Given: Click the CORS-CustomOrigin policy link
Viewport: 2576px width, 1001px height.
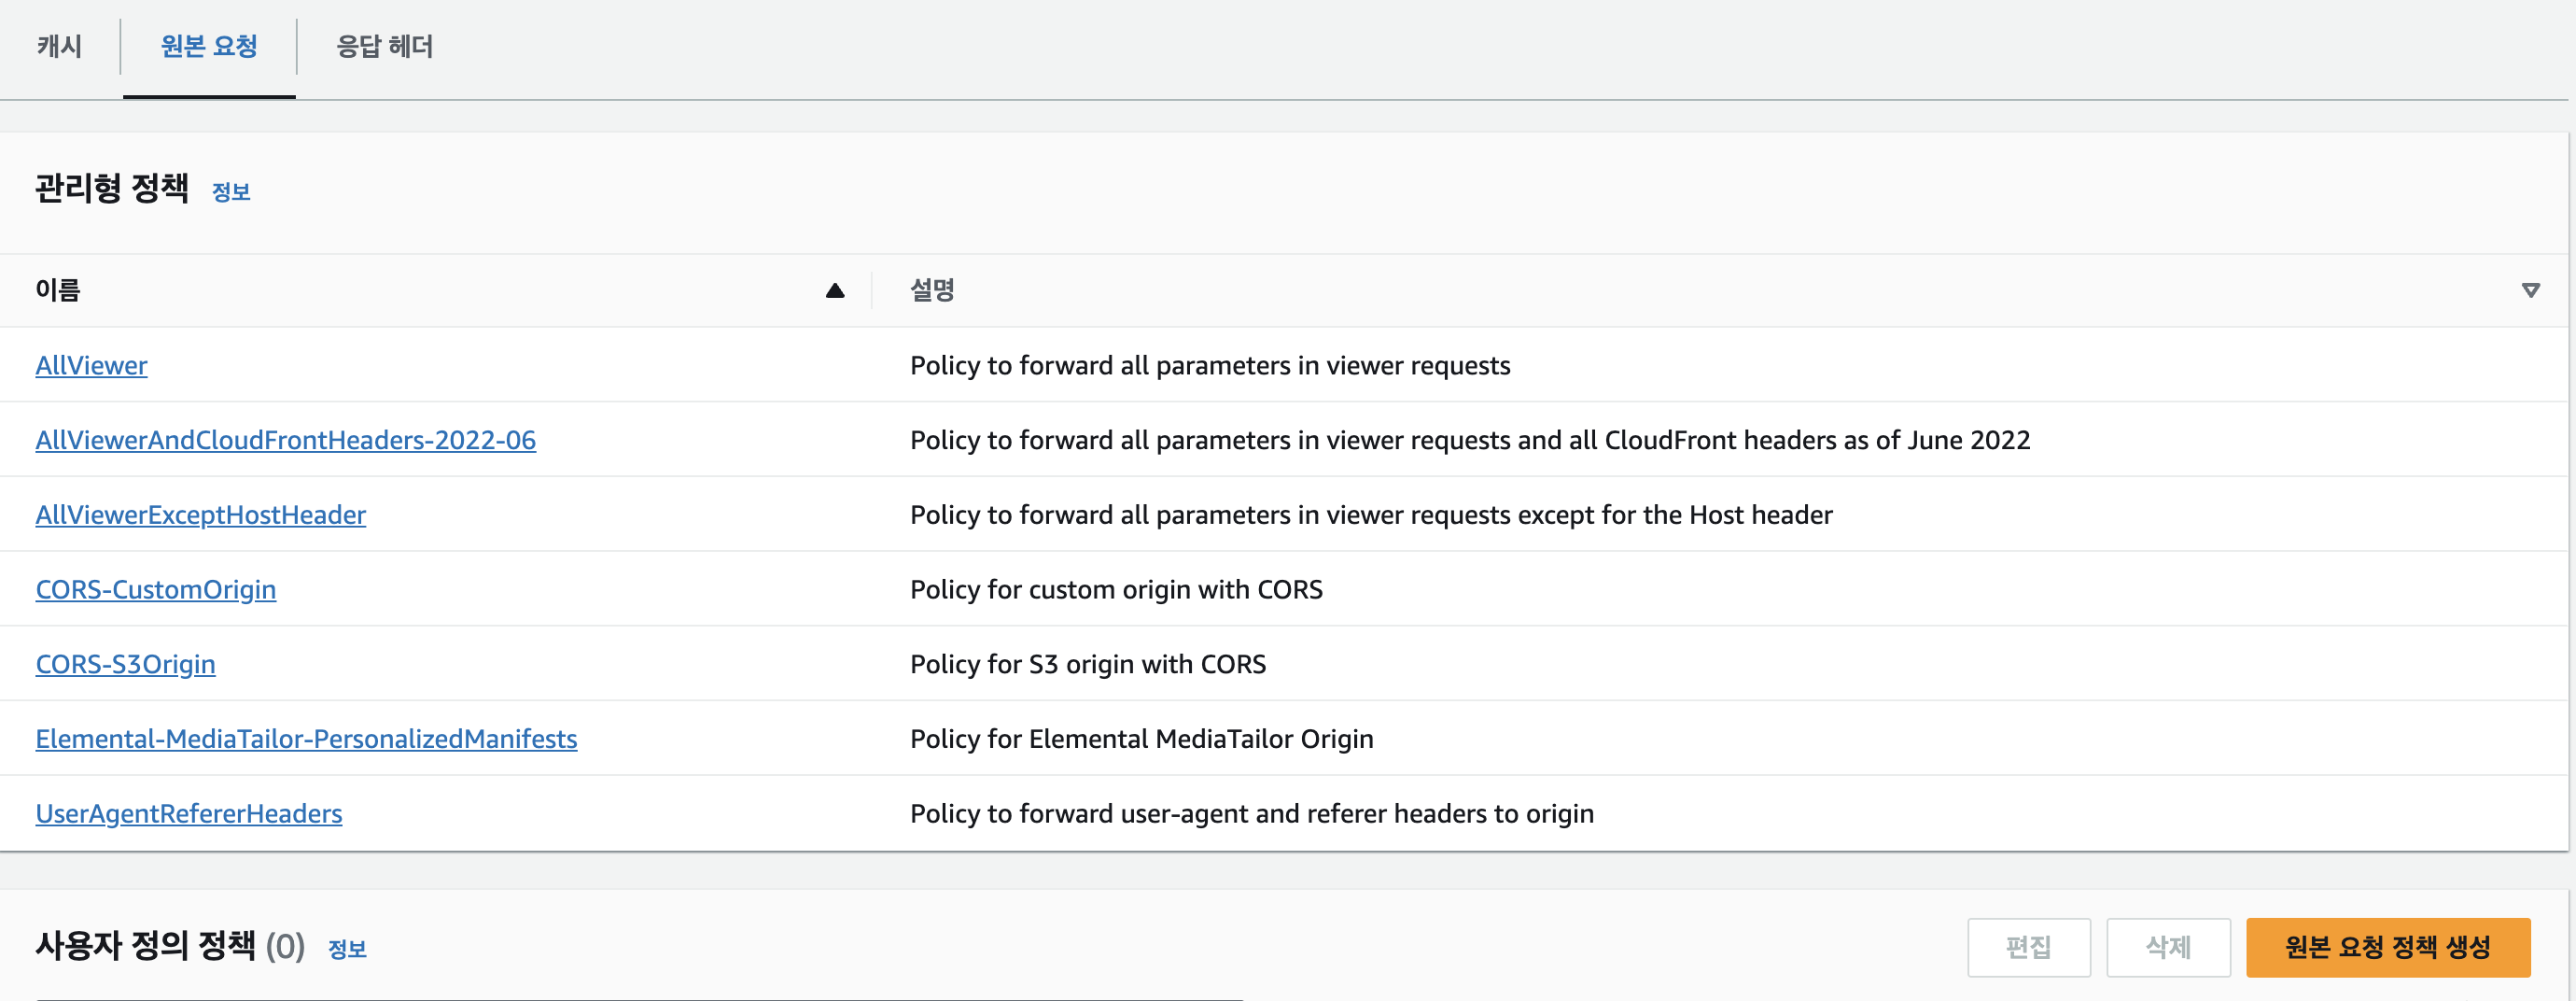Looking at the screenshot, I should click(x=155, y=590).
